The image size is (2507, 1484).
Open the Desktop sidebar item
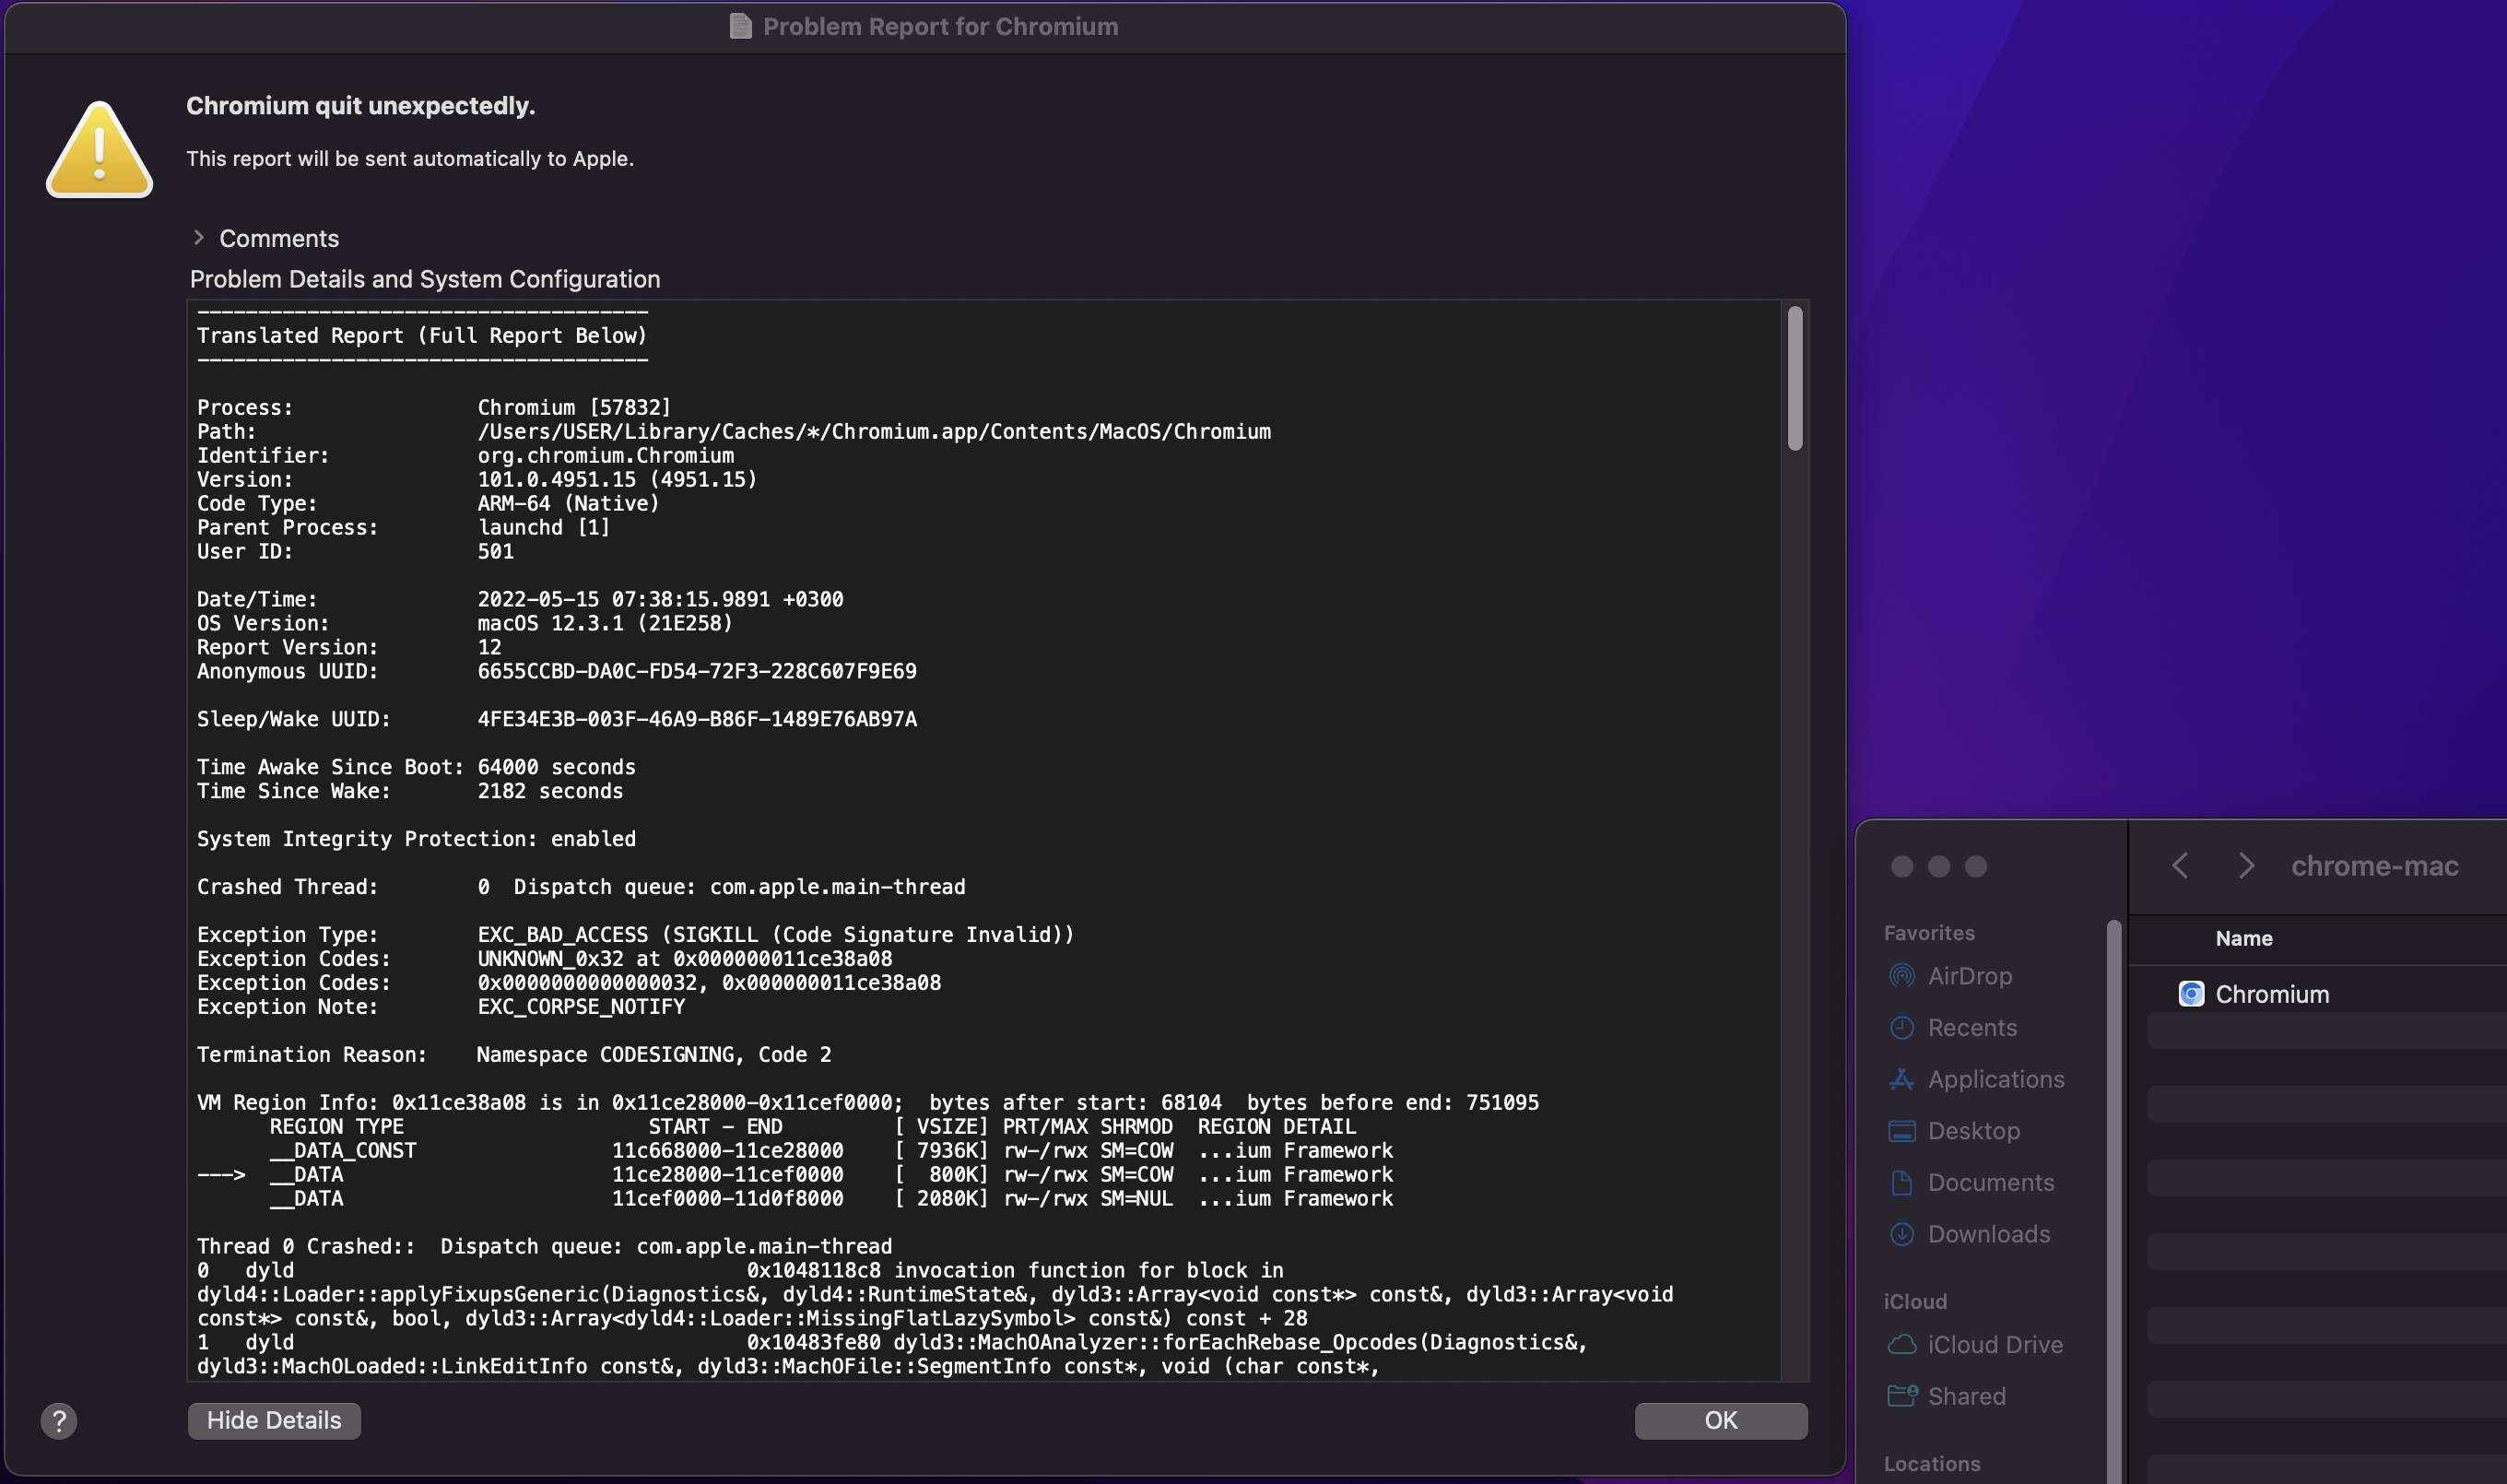tap(1973, 1130)
